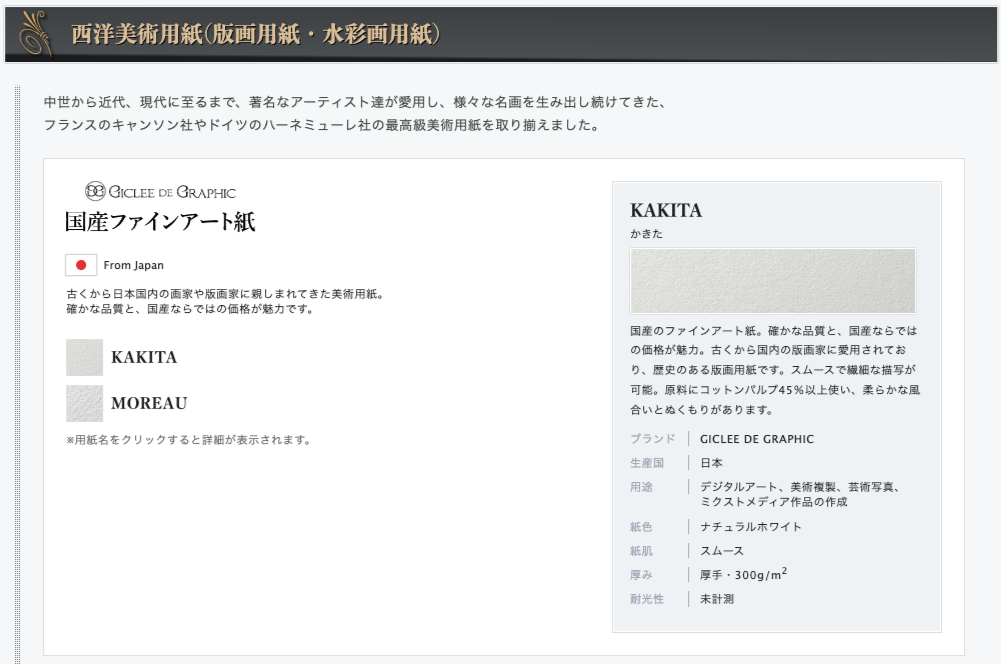Click the スムース texture value

(x=722, y=551)
